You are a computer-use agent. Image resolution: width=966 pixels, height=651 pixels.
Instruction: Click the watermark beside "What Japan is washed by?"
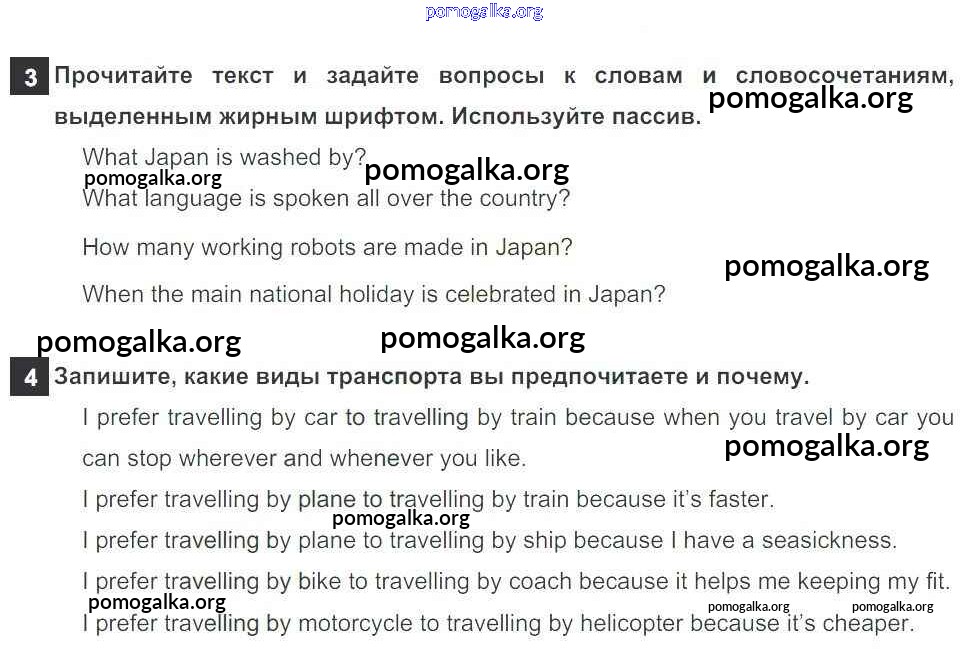(466, 170)
